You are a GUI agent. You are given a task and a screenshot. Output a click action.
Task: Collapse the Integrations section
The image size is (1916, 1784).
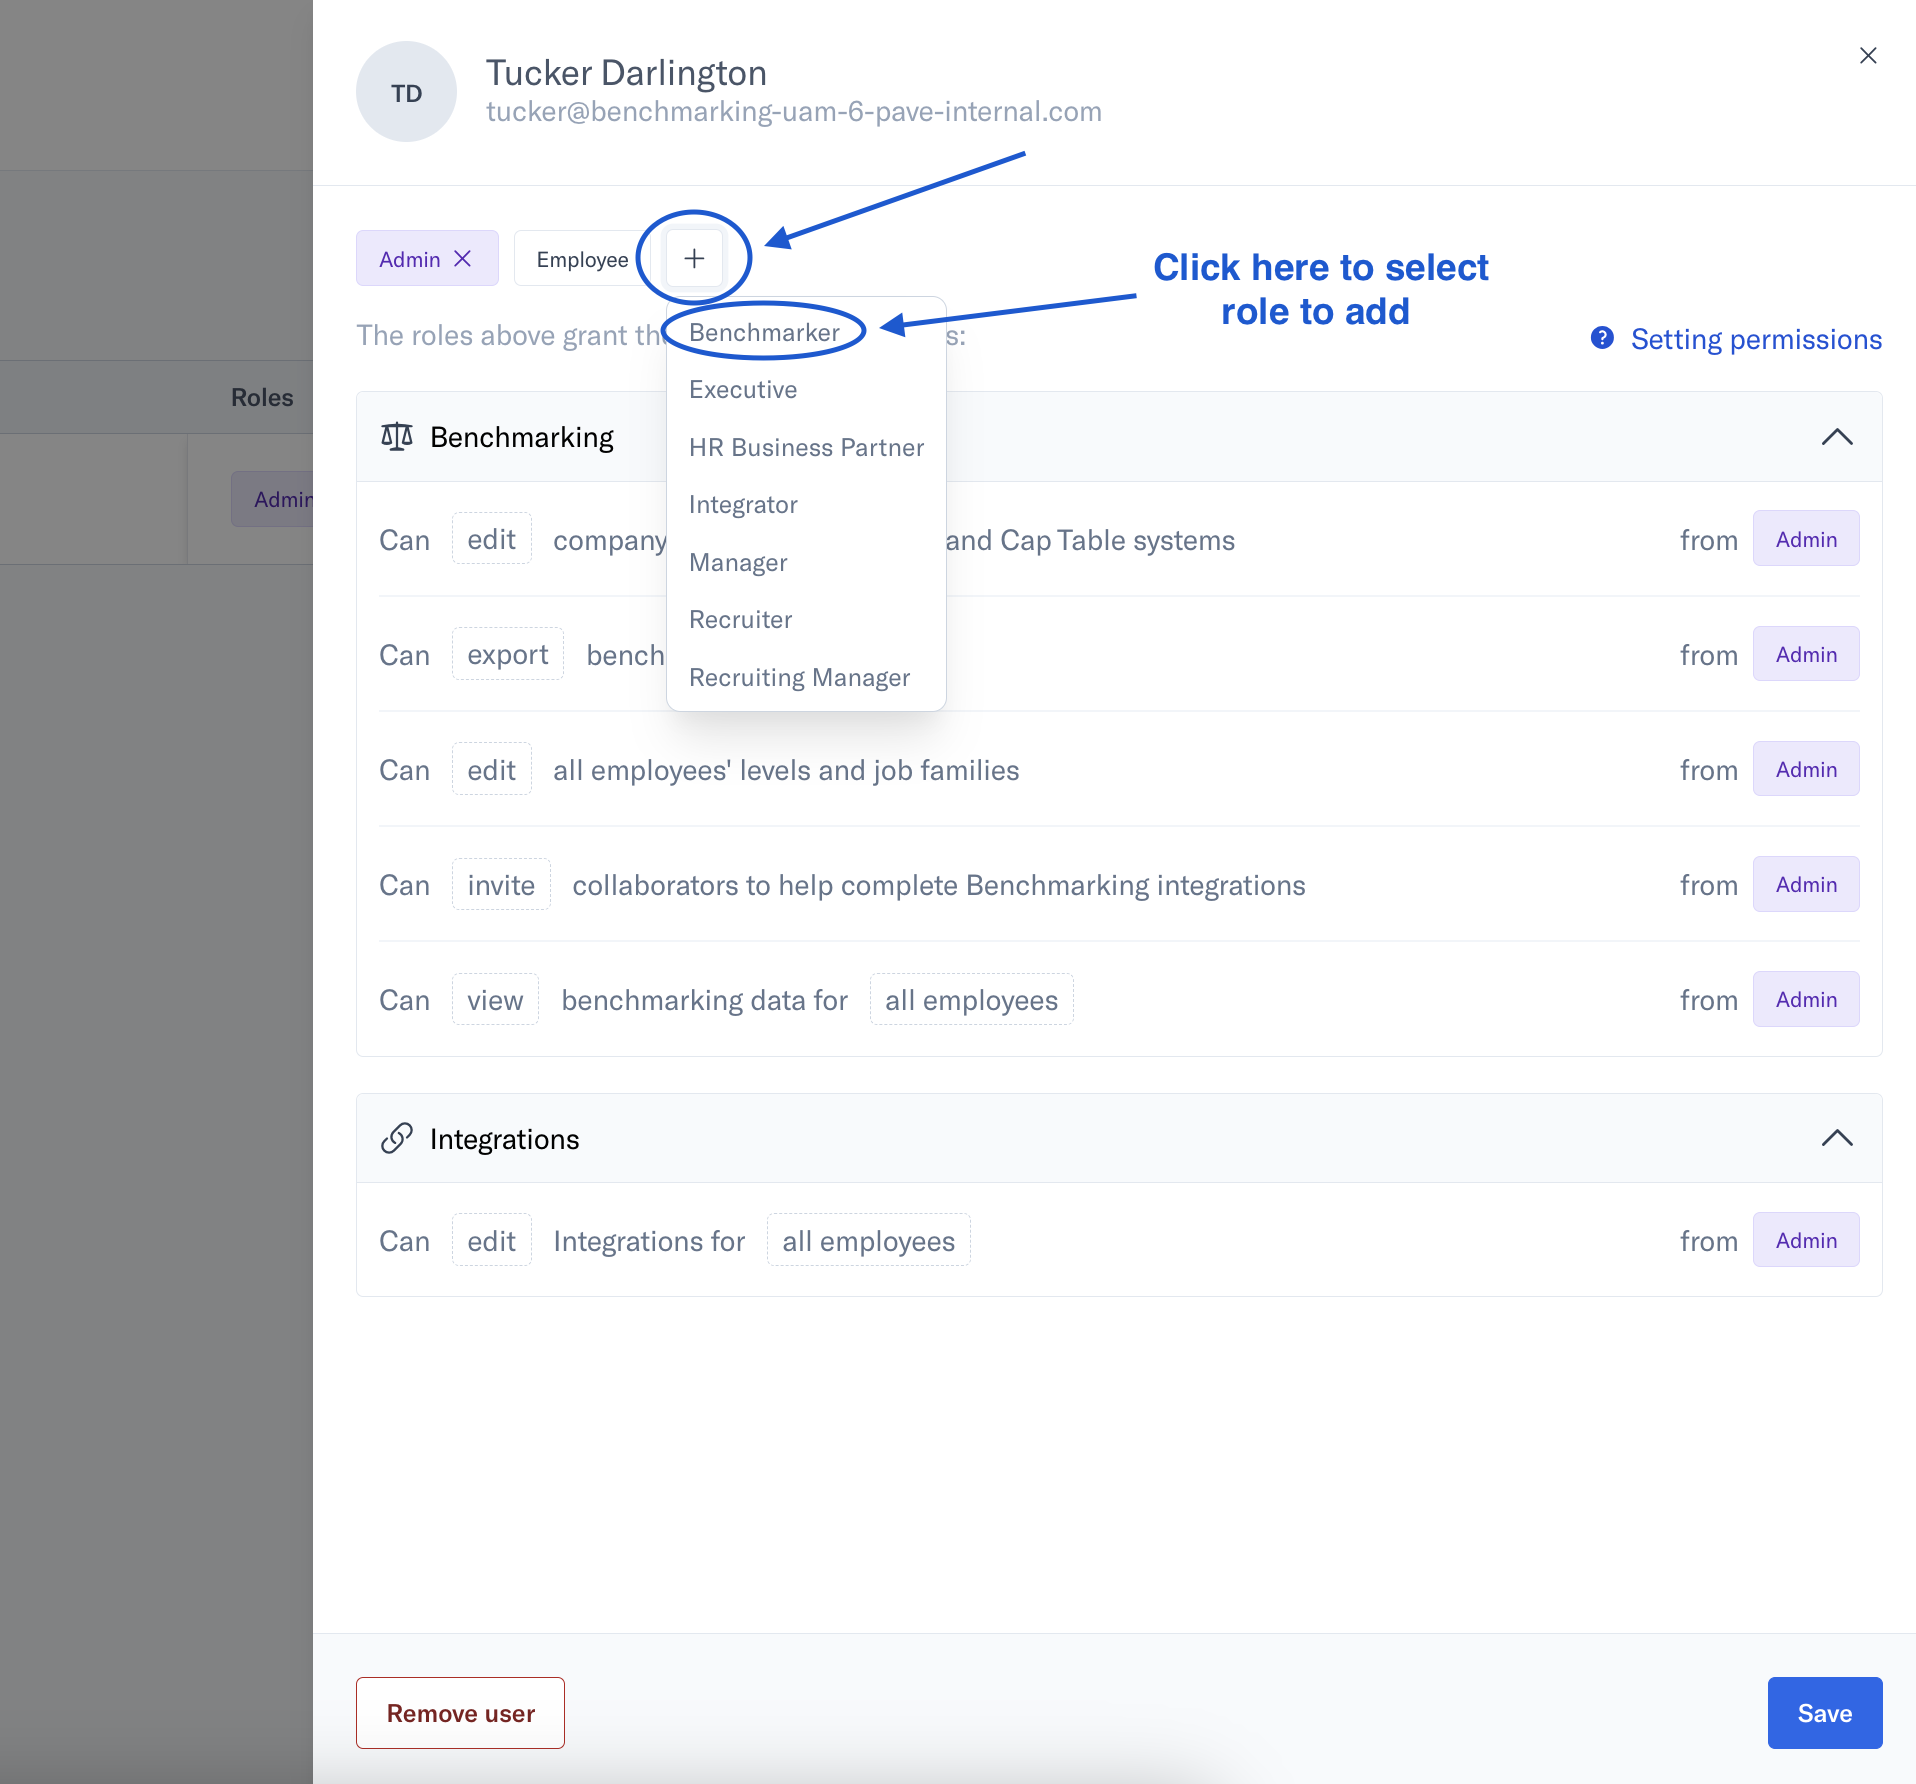[x=1837, y=1138]
